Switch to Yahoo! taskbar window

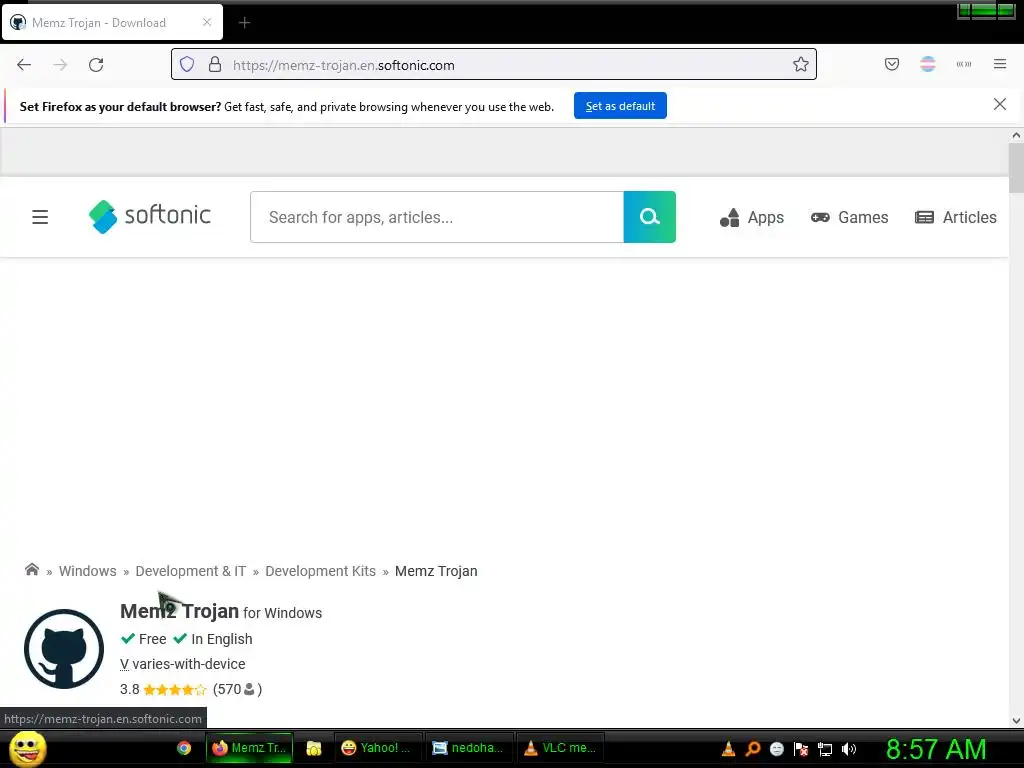377,748
